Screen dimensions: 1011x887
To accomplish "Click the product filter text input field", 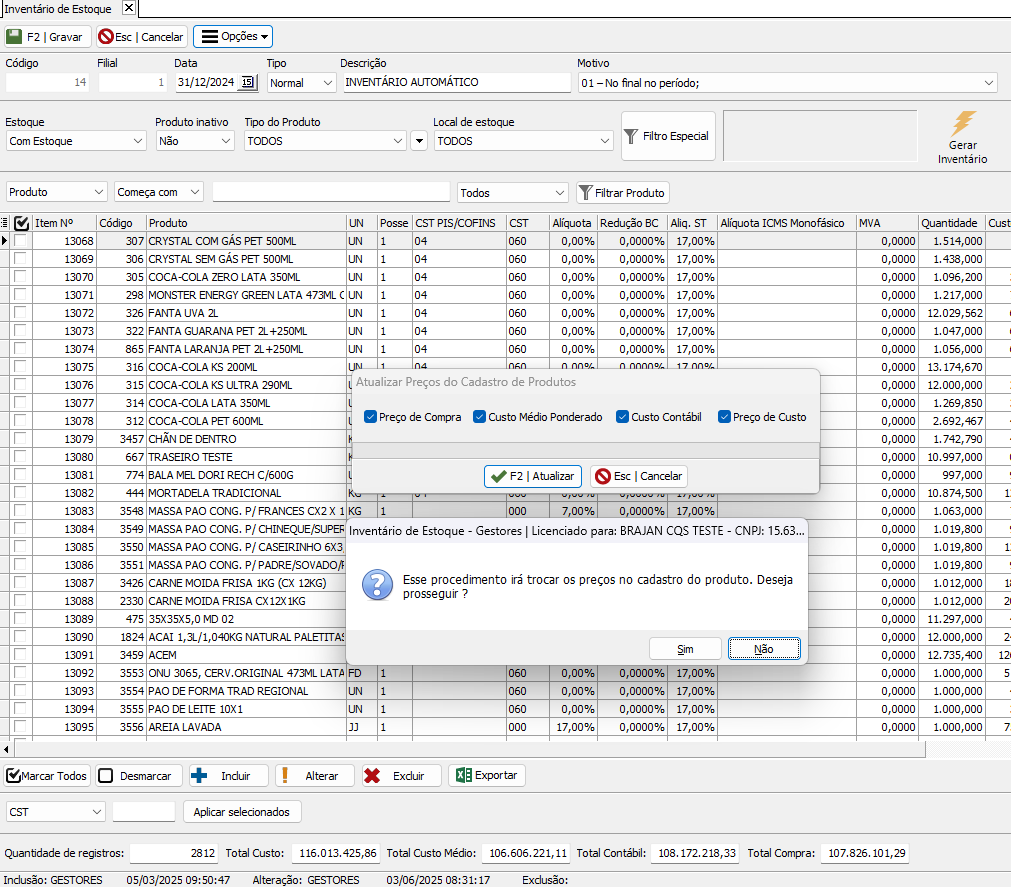I will pos(331,192).
